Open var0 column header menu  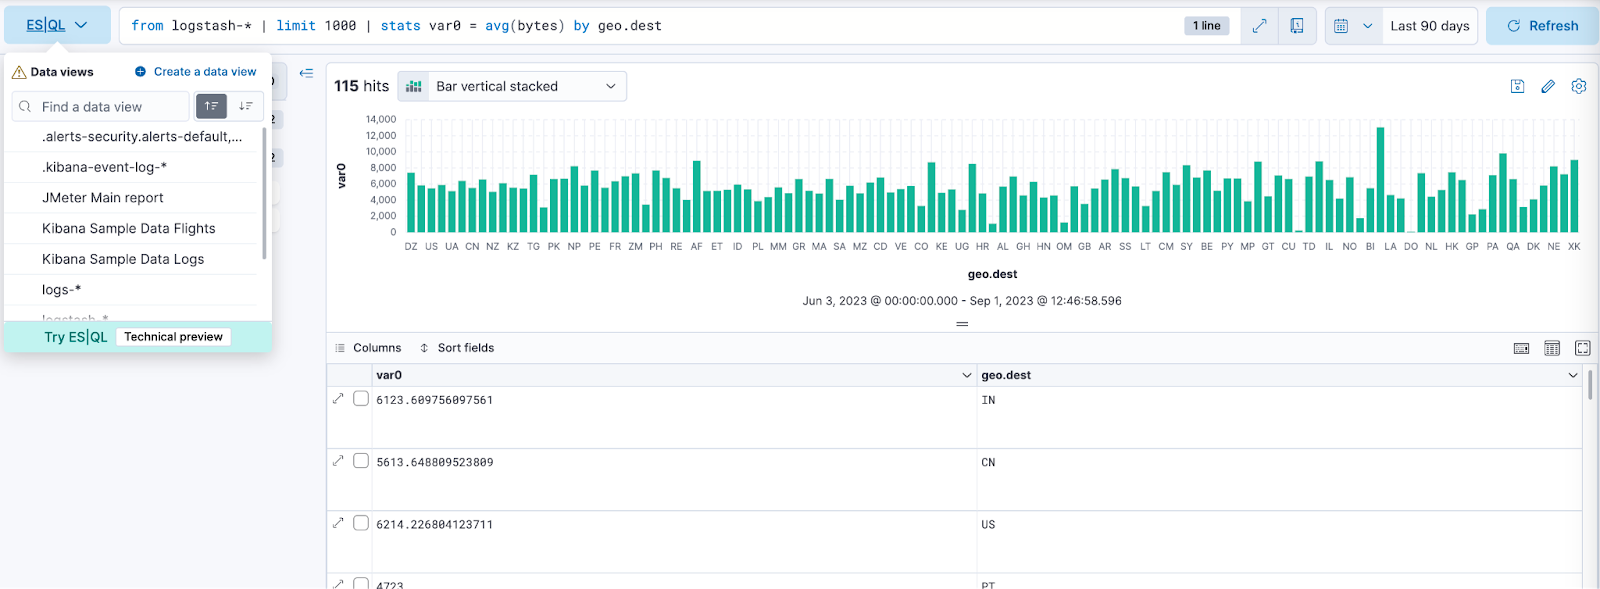pyautogui.click(x=966, y=375)
